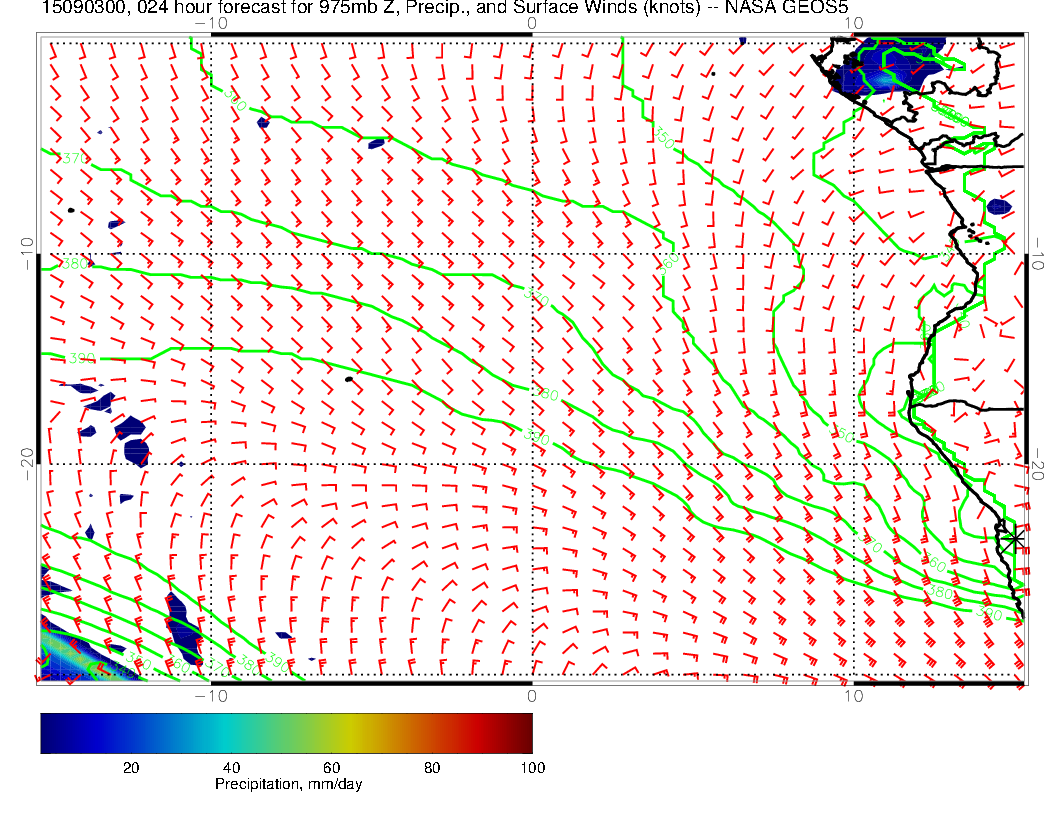Click the colorbar tick label 60
The image size is (1056, 816).
pyautogui.click(x=331, y=768)
